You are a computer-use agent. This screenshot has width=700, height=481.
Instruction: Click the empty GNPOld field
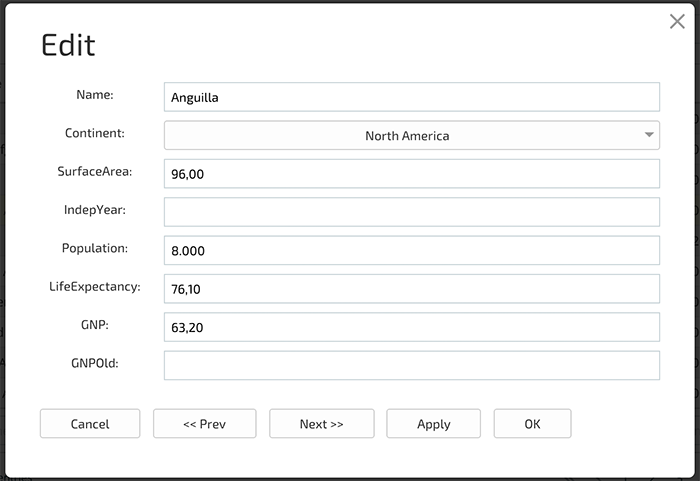pos(412,365)
